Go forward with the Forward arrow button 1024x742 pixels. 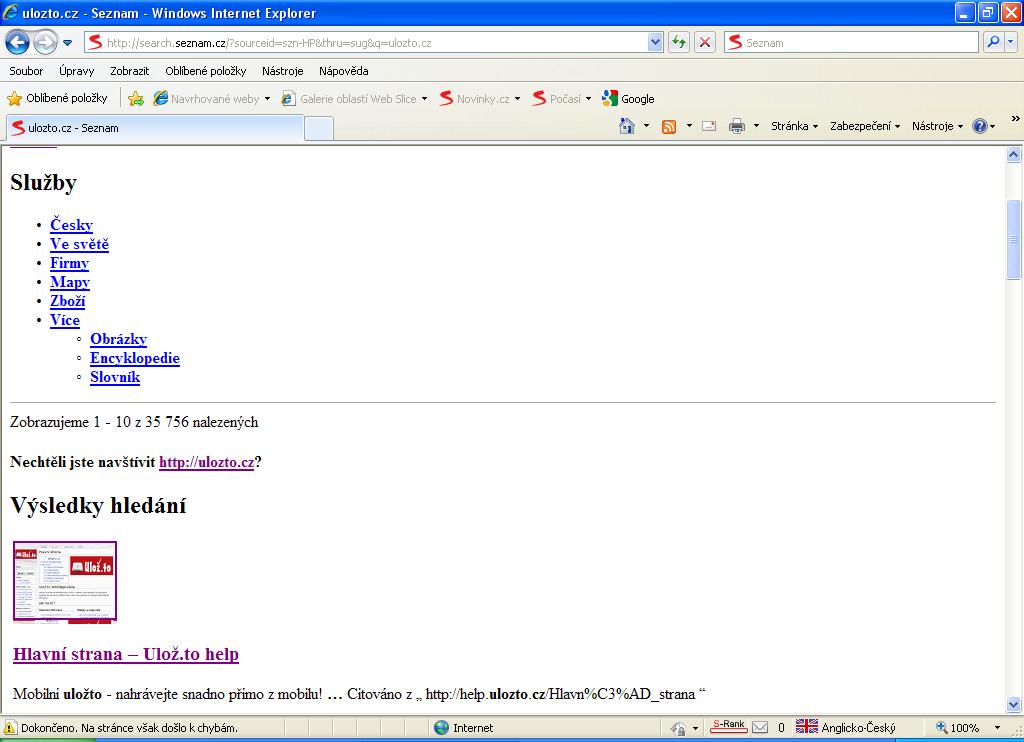click(x=45, y=43)
